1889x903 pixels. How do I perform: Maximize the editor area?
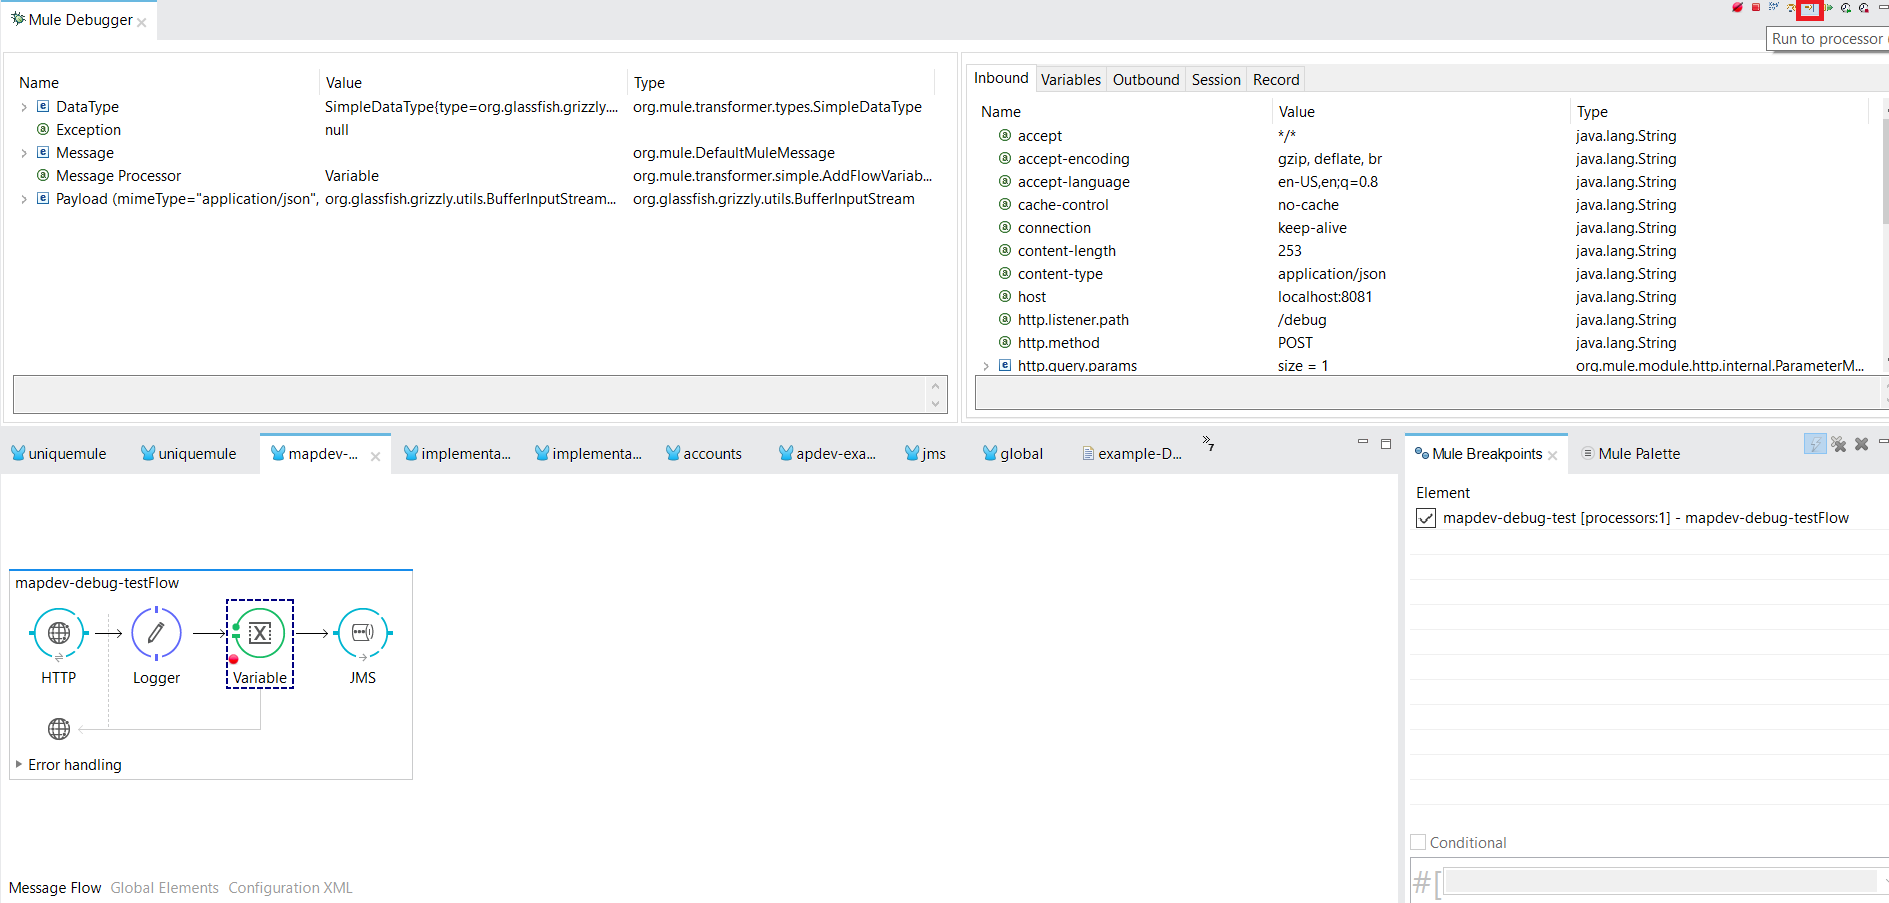coord(1386,443)
